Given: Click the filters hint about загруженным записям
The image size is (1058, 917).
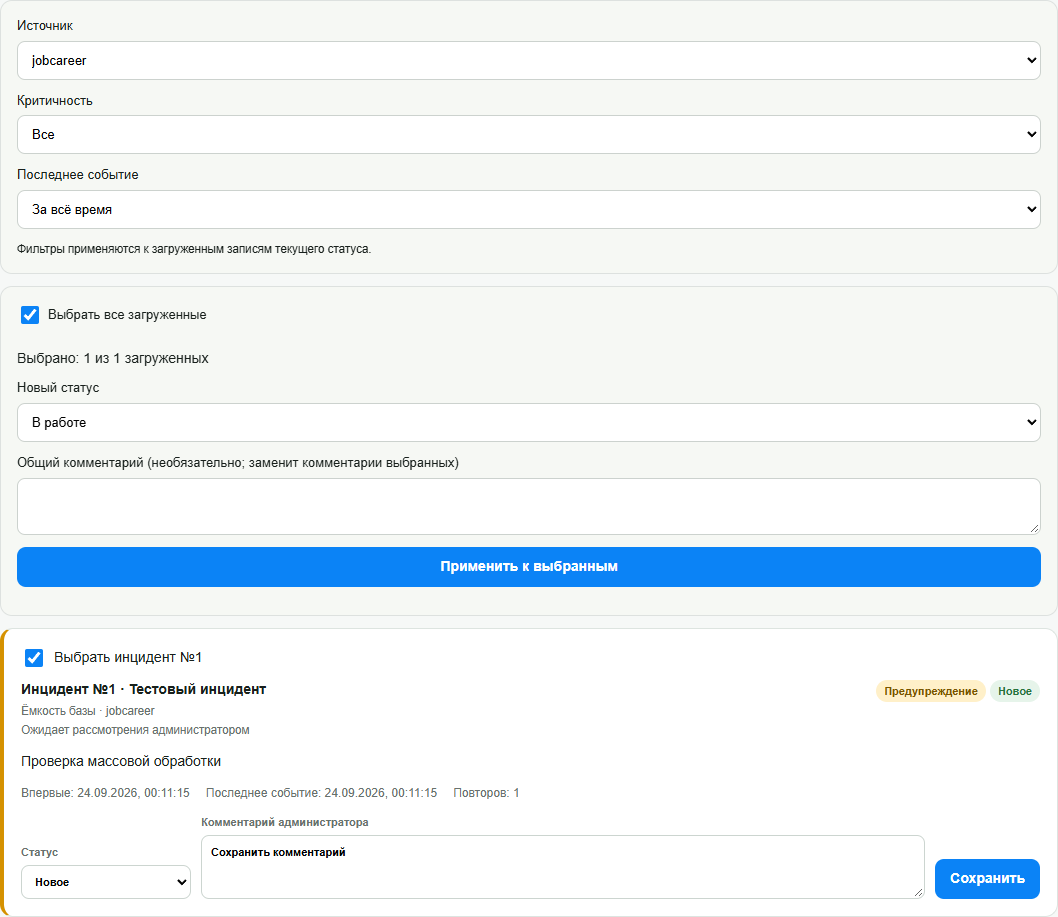Looking at the screenshot, I should tap(194, 249).
